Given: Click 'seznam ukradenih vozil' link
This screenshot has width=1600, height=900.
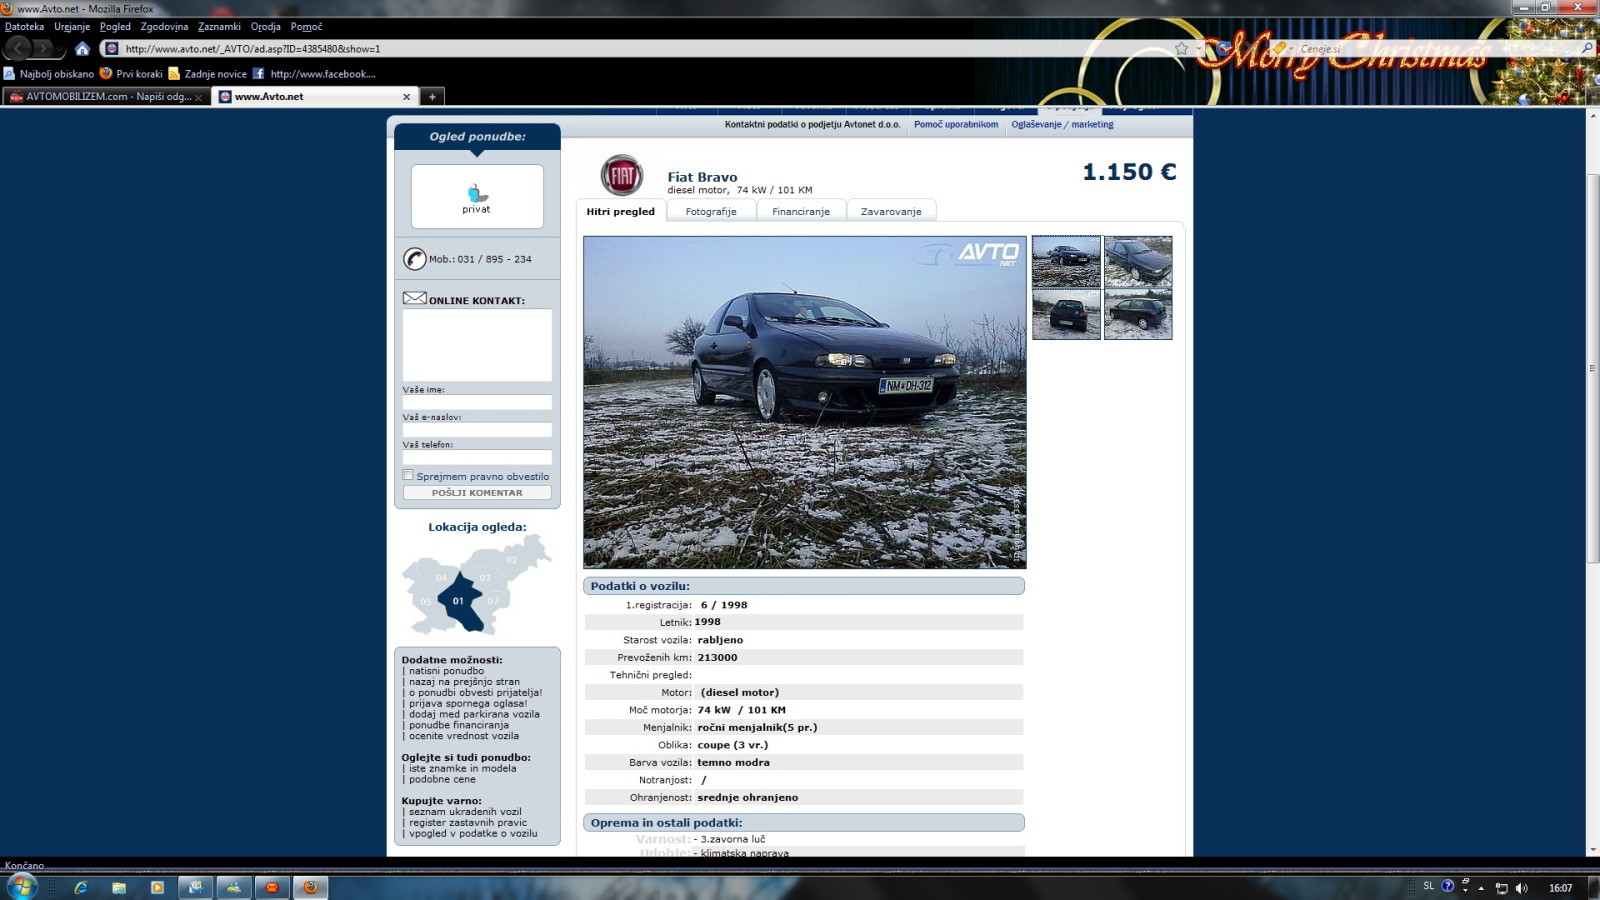Looking at the screenshot, I should [465, 812].
